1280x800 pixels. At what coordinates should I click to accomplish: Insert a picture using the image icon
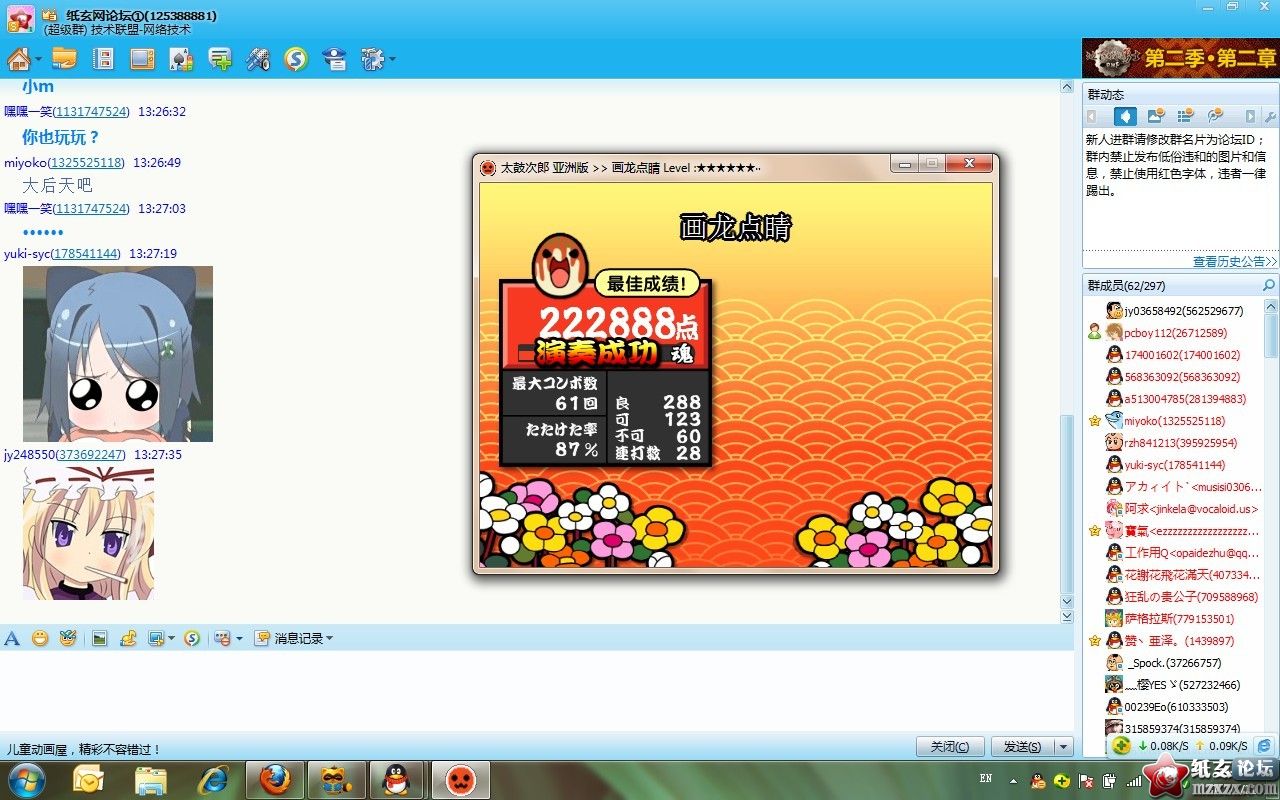point(99,638)
